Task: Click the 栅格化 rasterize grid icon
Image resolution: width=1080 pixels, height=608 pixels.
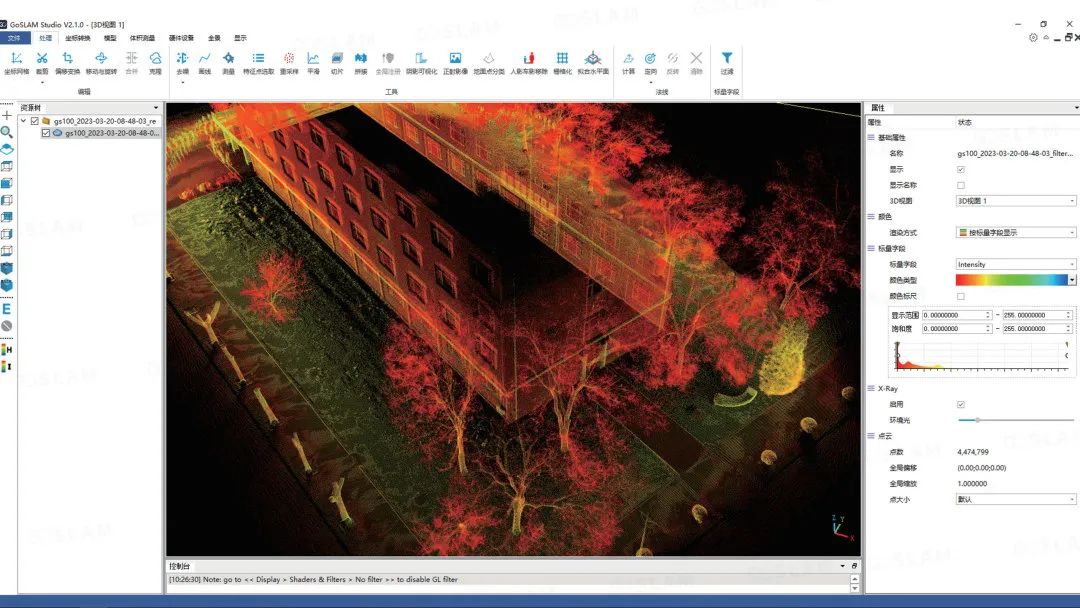Action: (x=563, y=62)
